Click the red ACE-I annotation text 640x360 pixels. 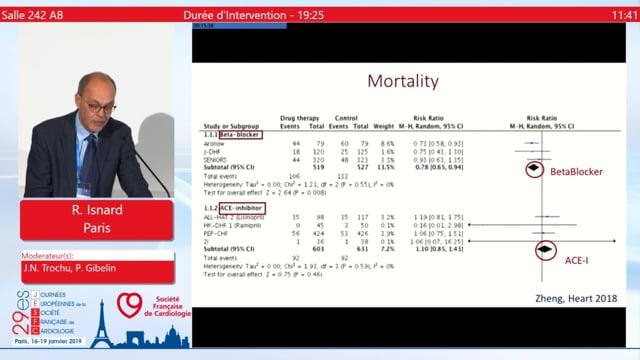pos(576,260)
